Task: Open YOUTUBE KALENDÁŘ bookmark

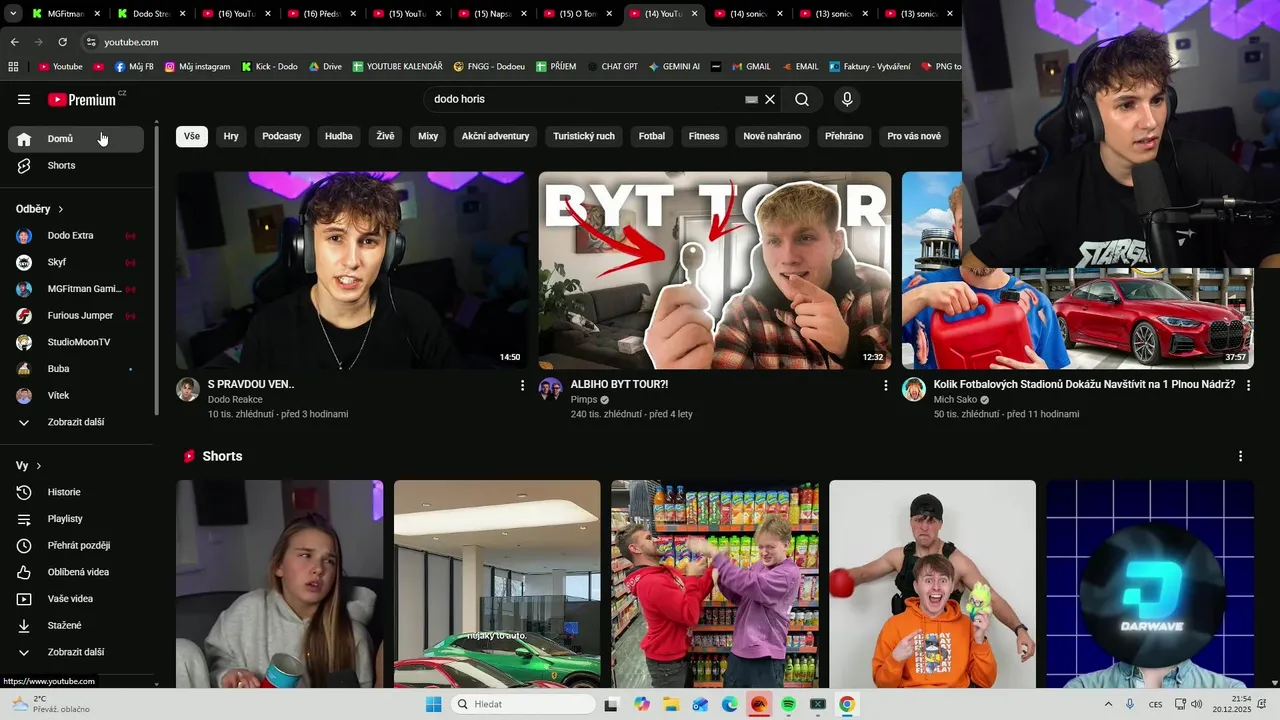Action: click(396, 66)
